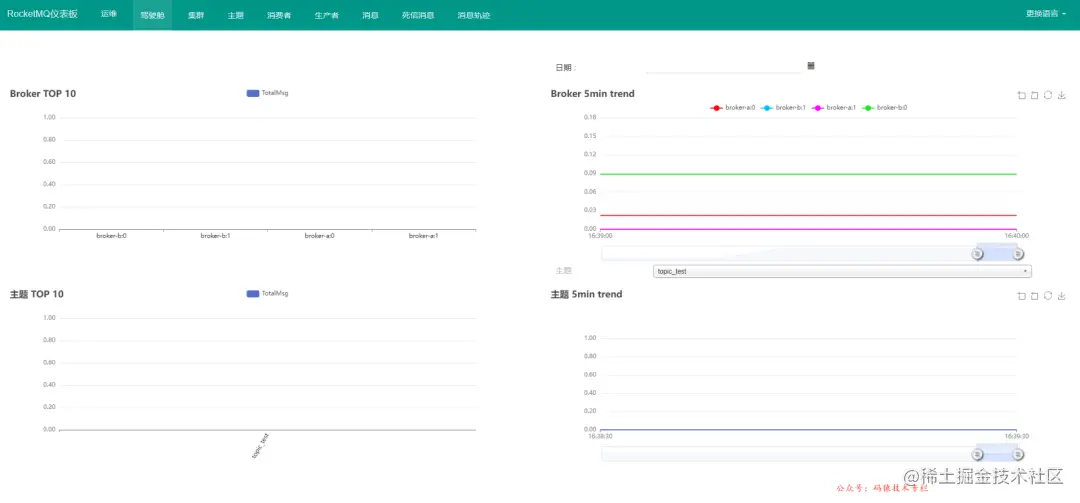Click Broker 5min trend restore/refresh icon
The width and height of the screenshot is (1080, 503).
coord(1048,95)
